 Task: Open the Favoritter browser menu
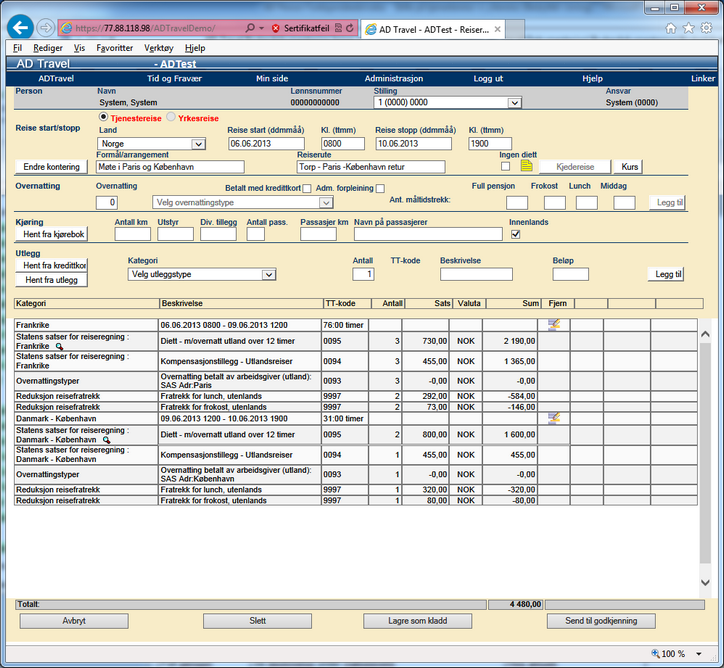coord(114,47)
